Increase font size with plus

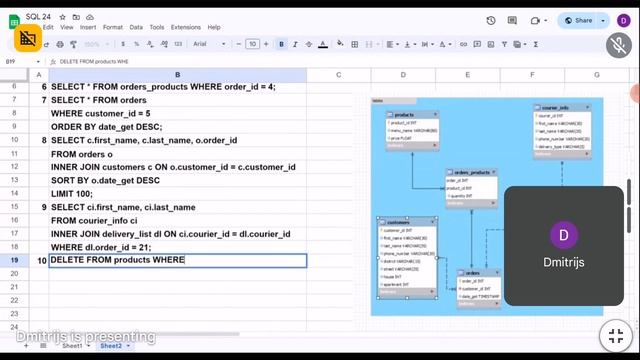(266, 44)
